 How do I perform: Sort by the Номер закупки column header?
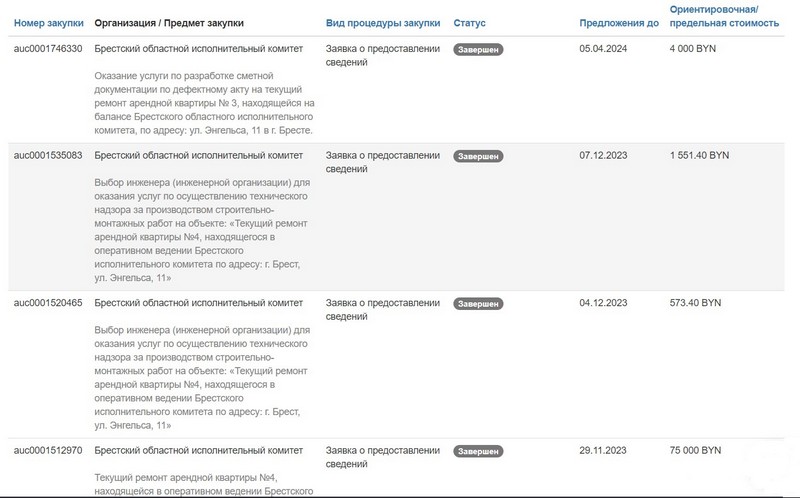click(x=48, y=22)
